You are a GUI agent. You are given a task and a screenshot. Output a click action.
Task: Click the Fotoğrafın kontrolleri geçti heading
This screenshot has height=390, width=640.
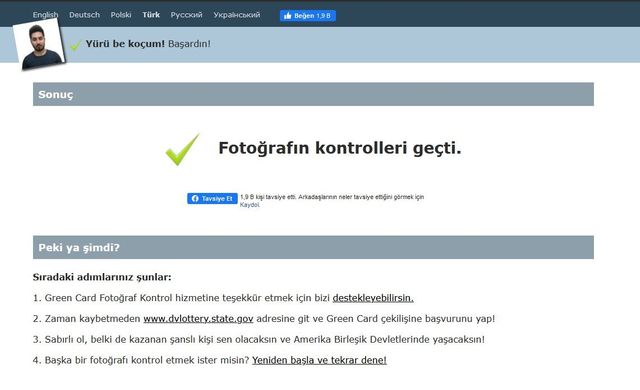click(x=340, y=148)
